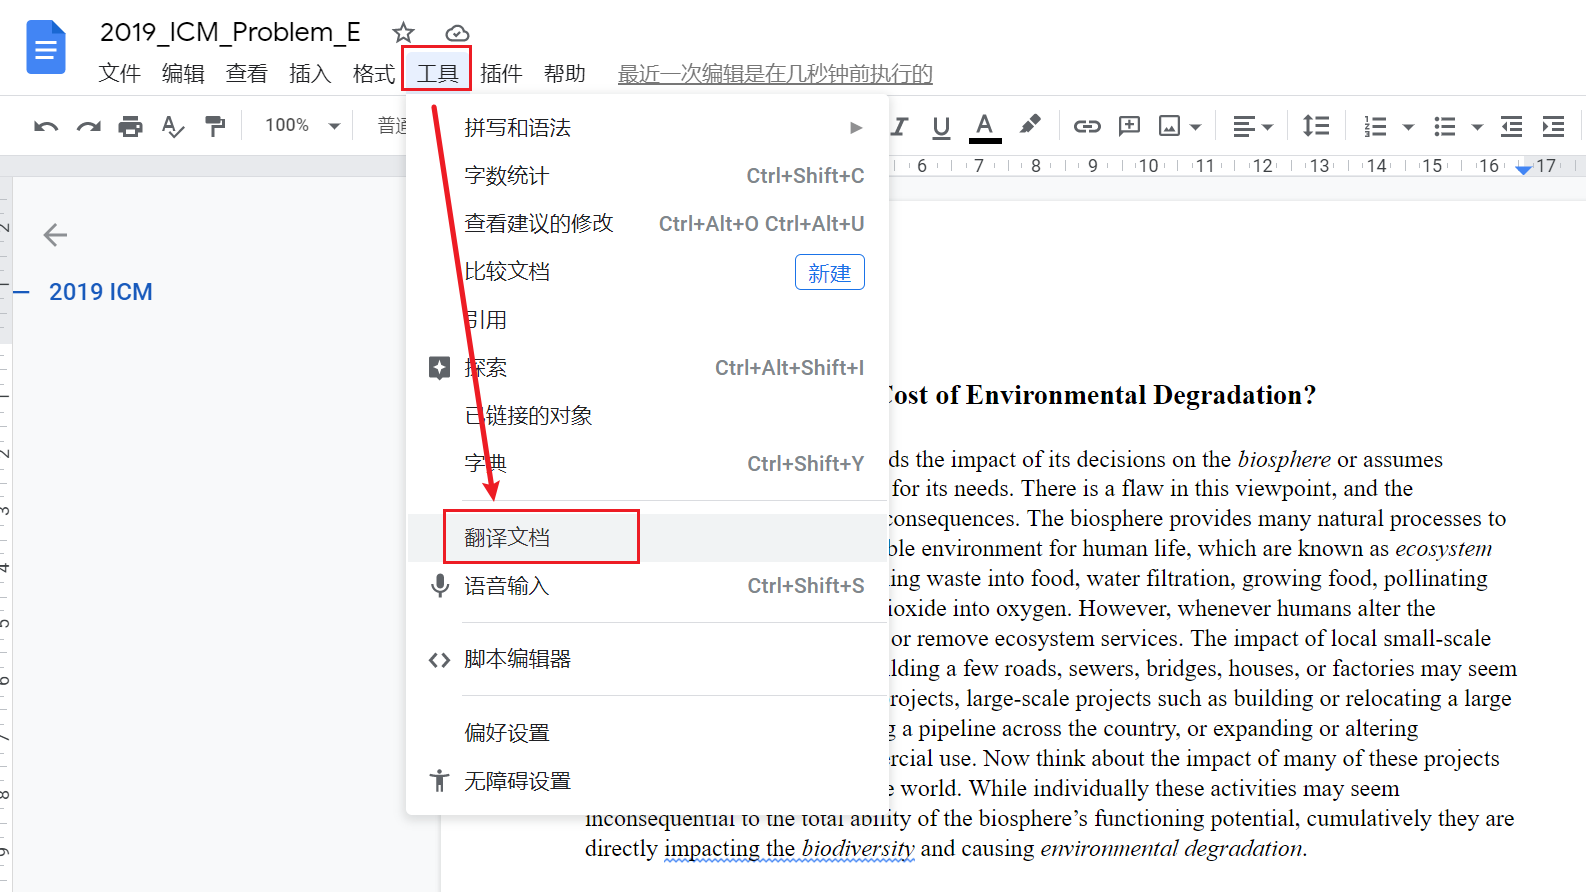Redo the last action

[x=89, y=126]
